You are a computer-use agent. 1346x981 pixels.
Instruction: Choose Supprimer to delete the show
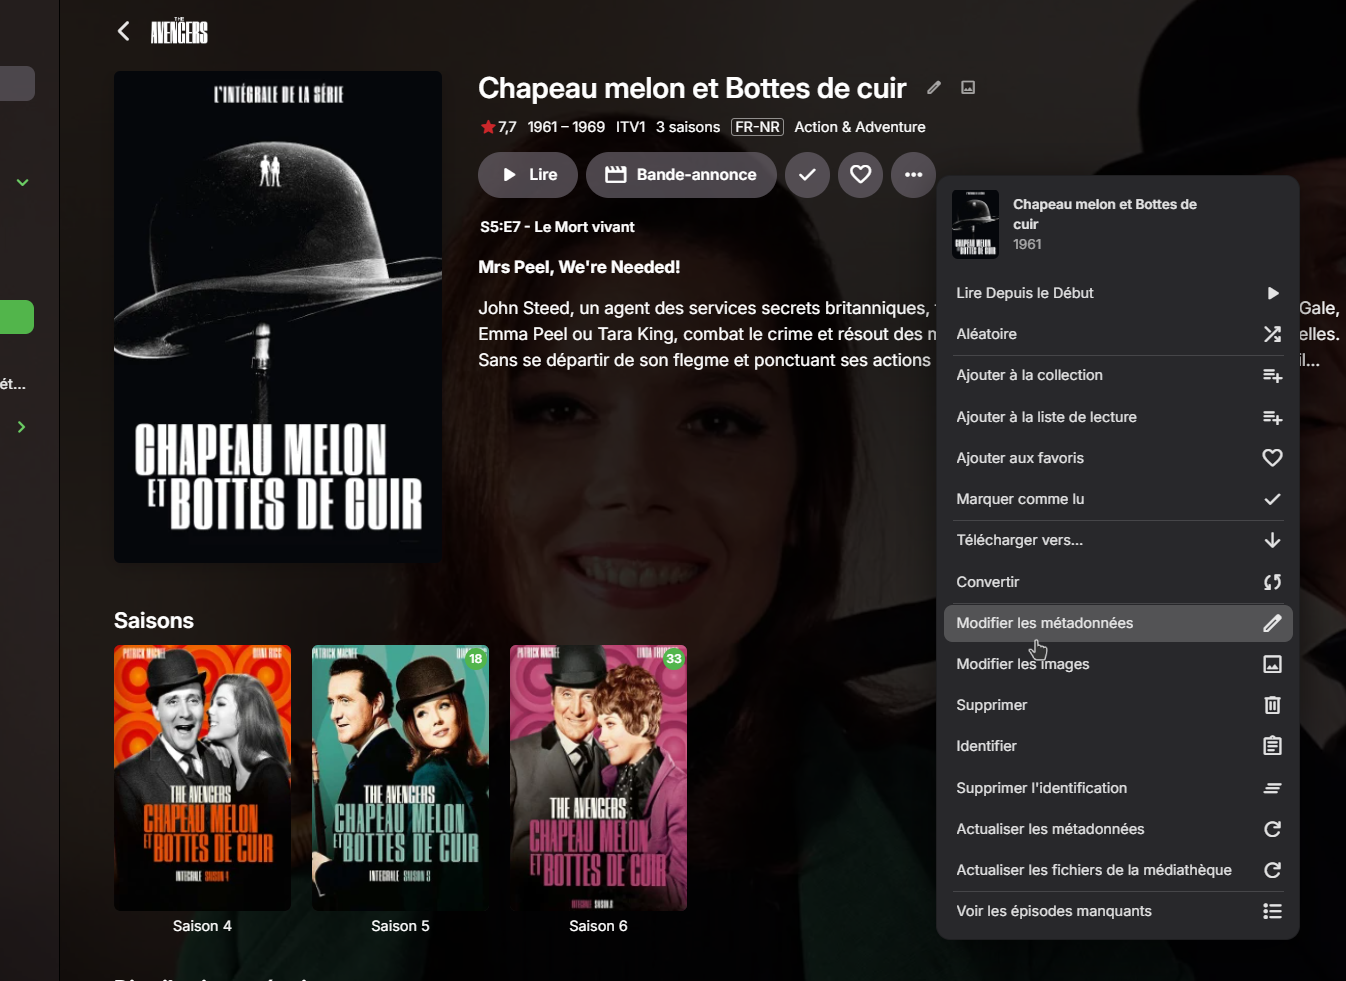click(x=1118, y=705)
